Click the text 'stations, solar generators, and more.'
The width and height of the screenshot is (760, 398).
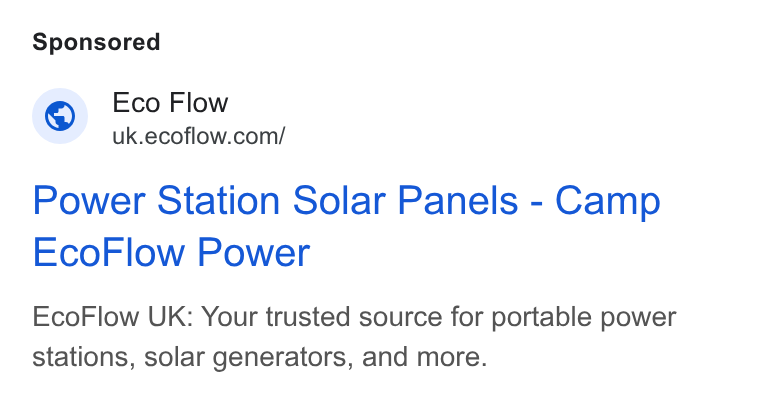pyautogui.click(x=259, y=357)
